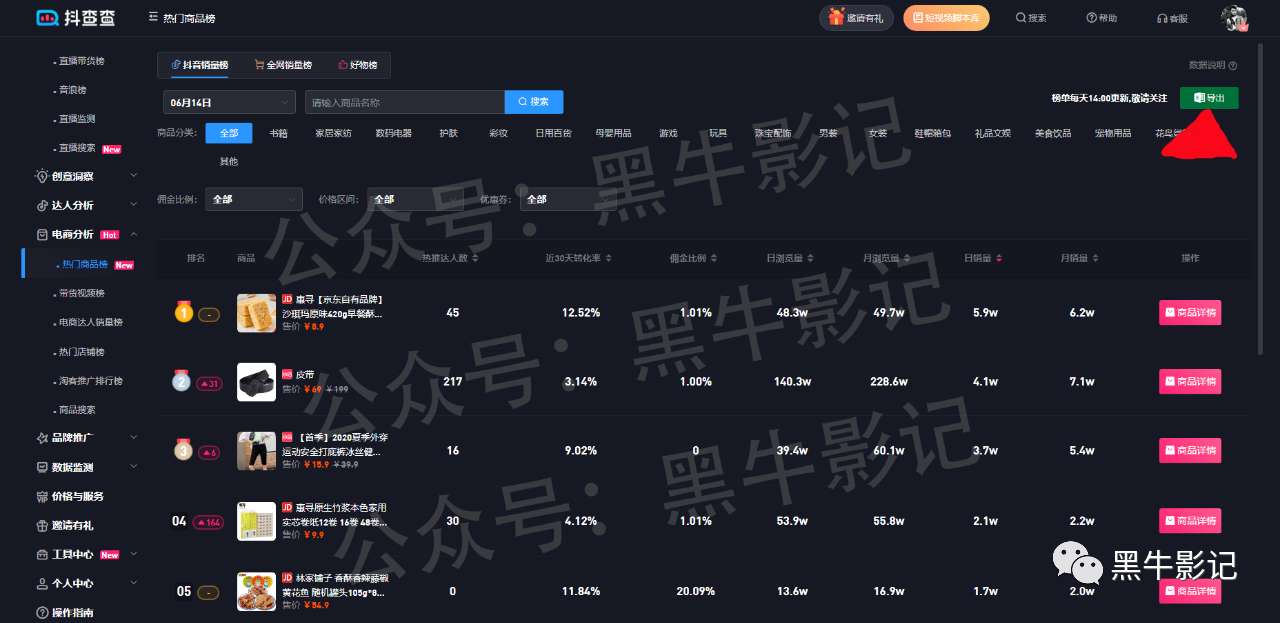The width and height of the screenshot is (1280, 623).
Task: Click 商品详情 for the 皮带 product
Action: 1190,381
